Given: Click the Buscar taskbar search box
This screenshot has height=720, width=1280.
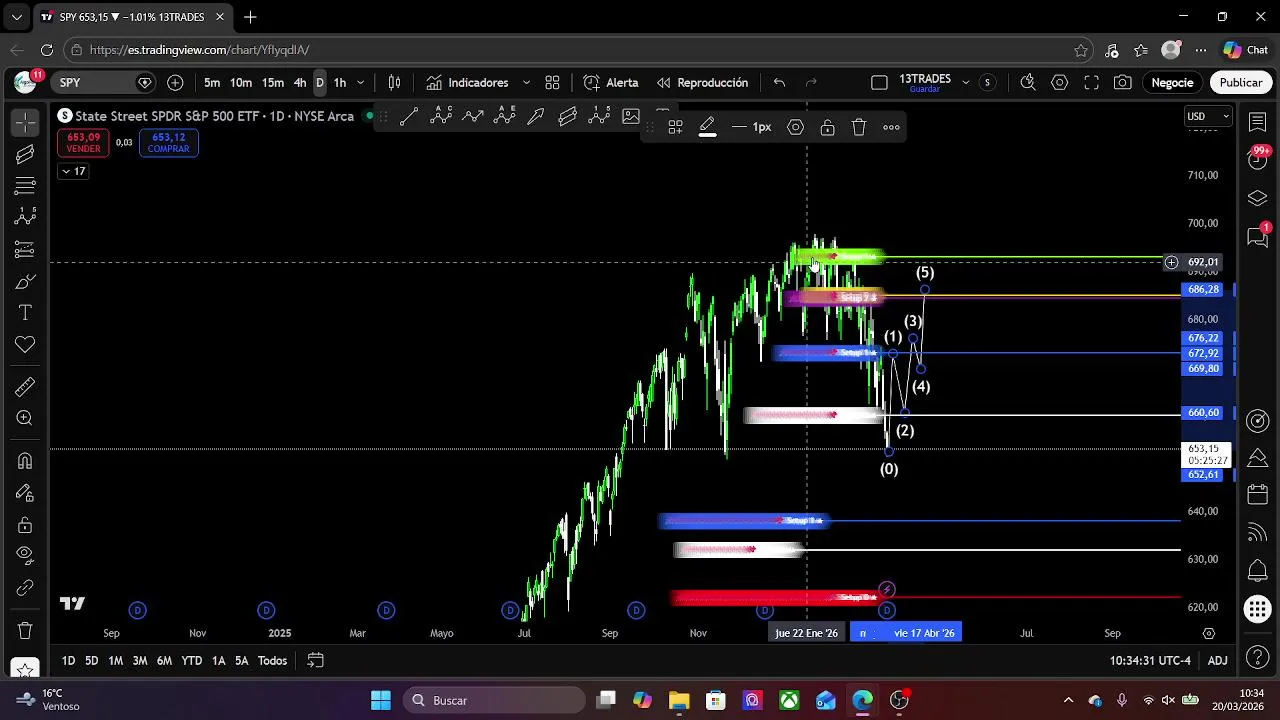Looking at the screenshot, I should point(495,700).
